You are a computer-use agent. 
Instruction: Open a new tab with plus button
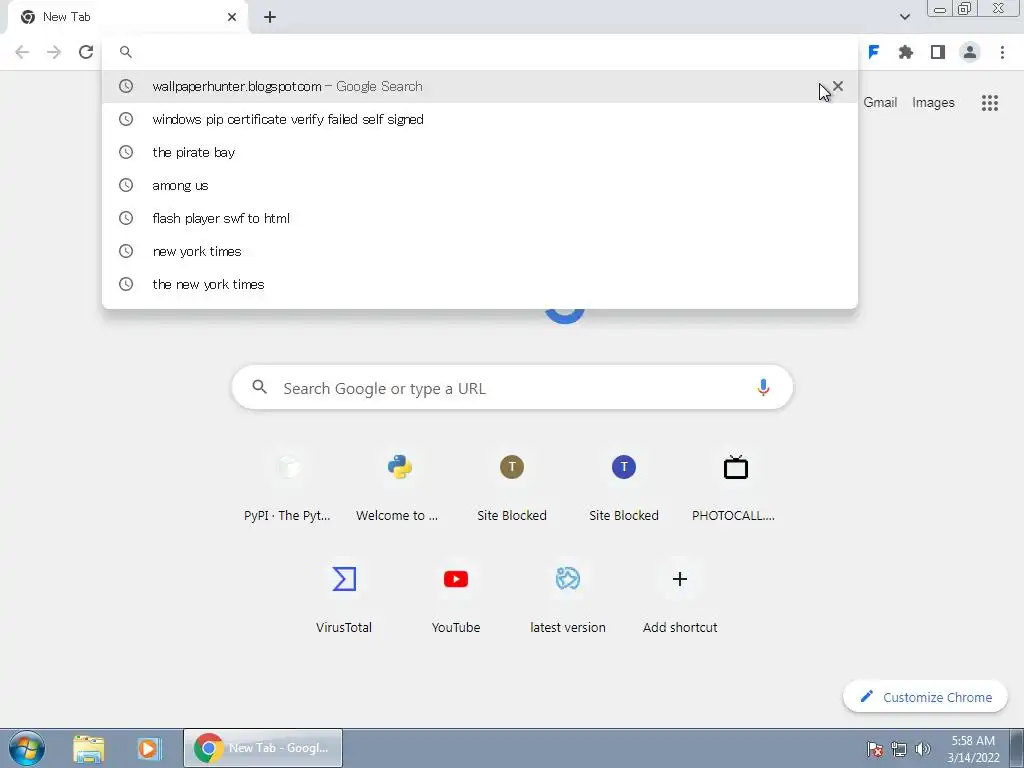(270, 17)
